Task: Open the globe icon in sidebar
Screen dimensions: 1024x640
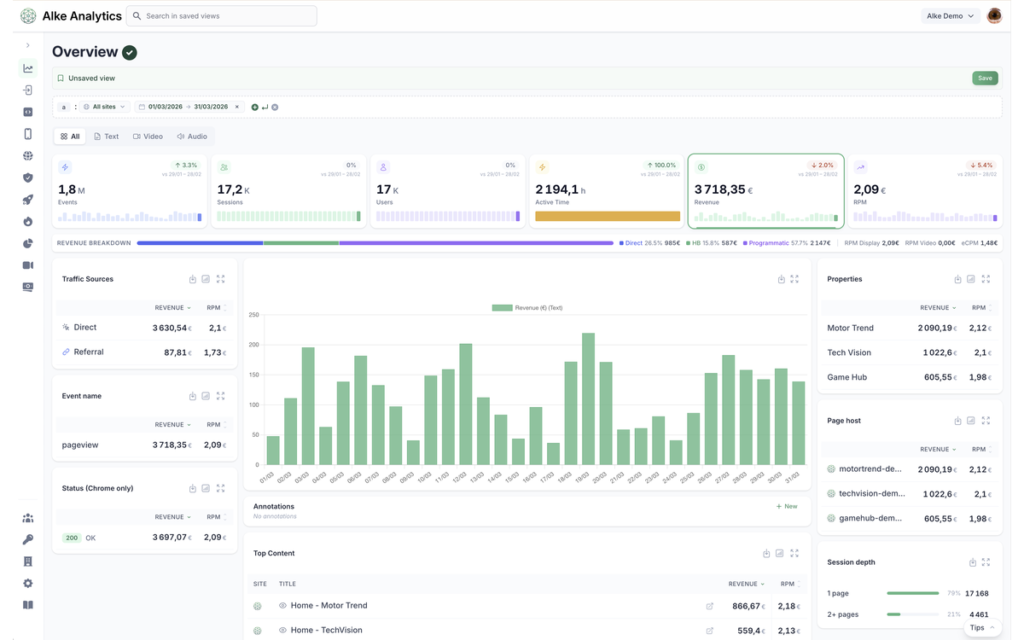Action: (x=28, y=155)
